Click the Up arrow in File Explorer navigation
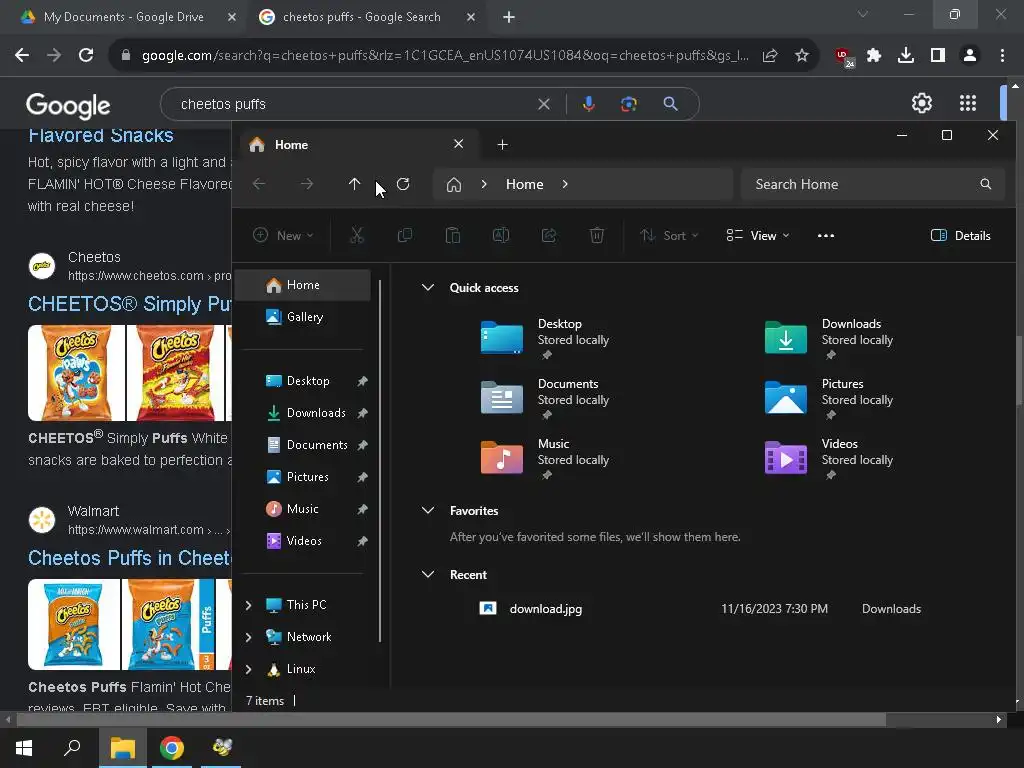 (x=355, y=184)
